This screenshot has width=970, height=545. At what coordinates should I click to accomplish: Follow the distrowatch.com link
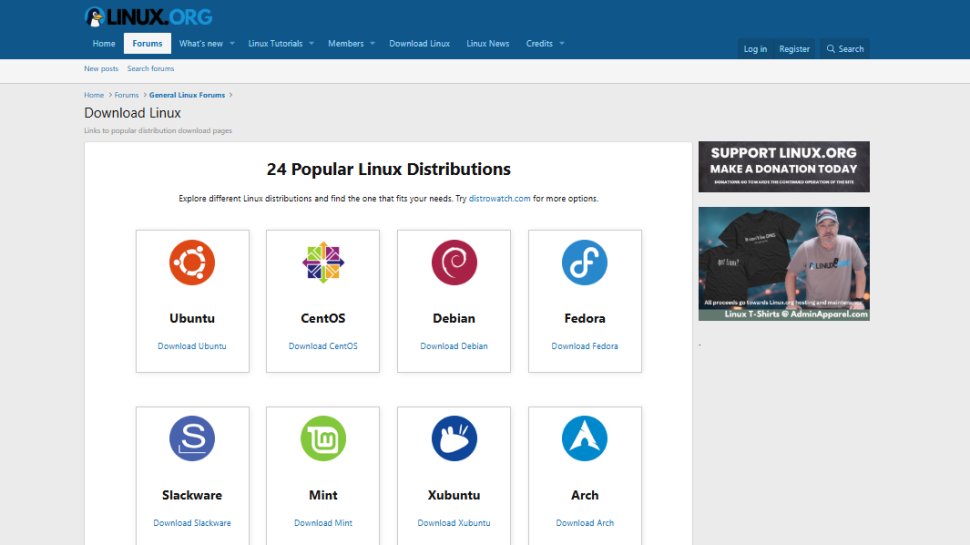click(499, 199)
